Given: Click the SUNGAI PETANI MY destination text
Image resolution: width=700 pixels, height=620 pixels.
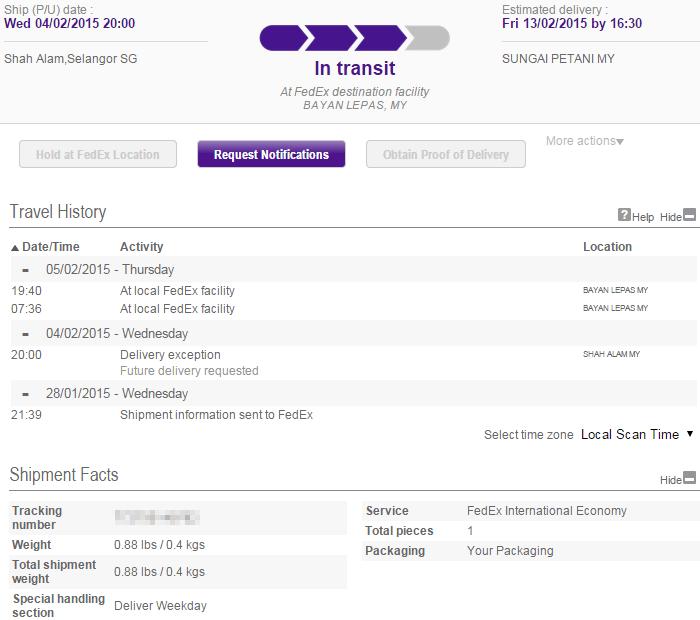Looking at the screenshot, I should pos(558,59).
